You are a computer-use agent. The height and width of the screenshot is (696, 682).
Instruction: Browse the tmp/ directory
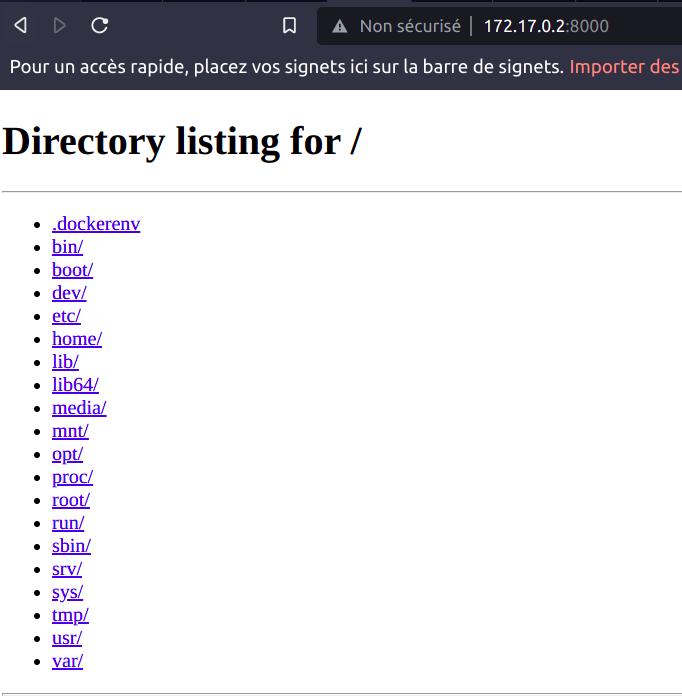pos(70,615)
